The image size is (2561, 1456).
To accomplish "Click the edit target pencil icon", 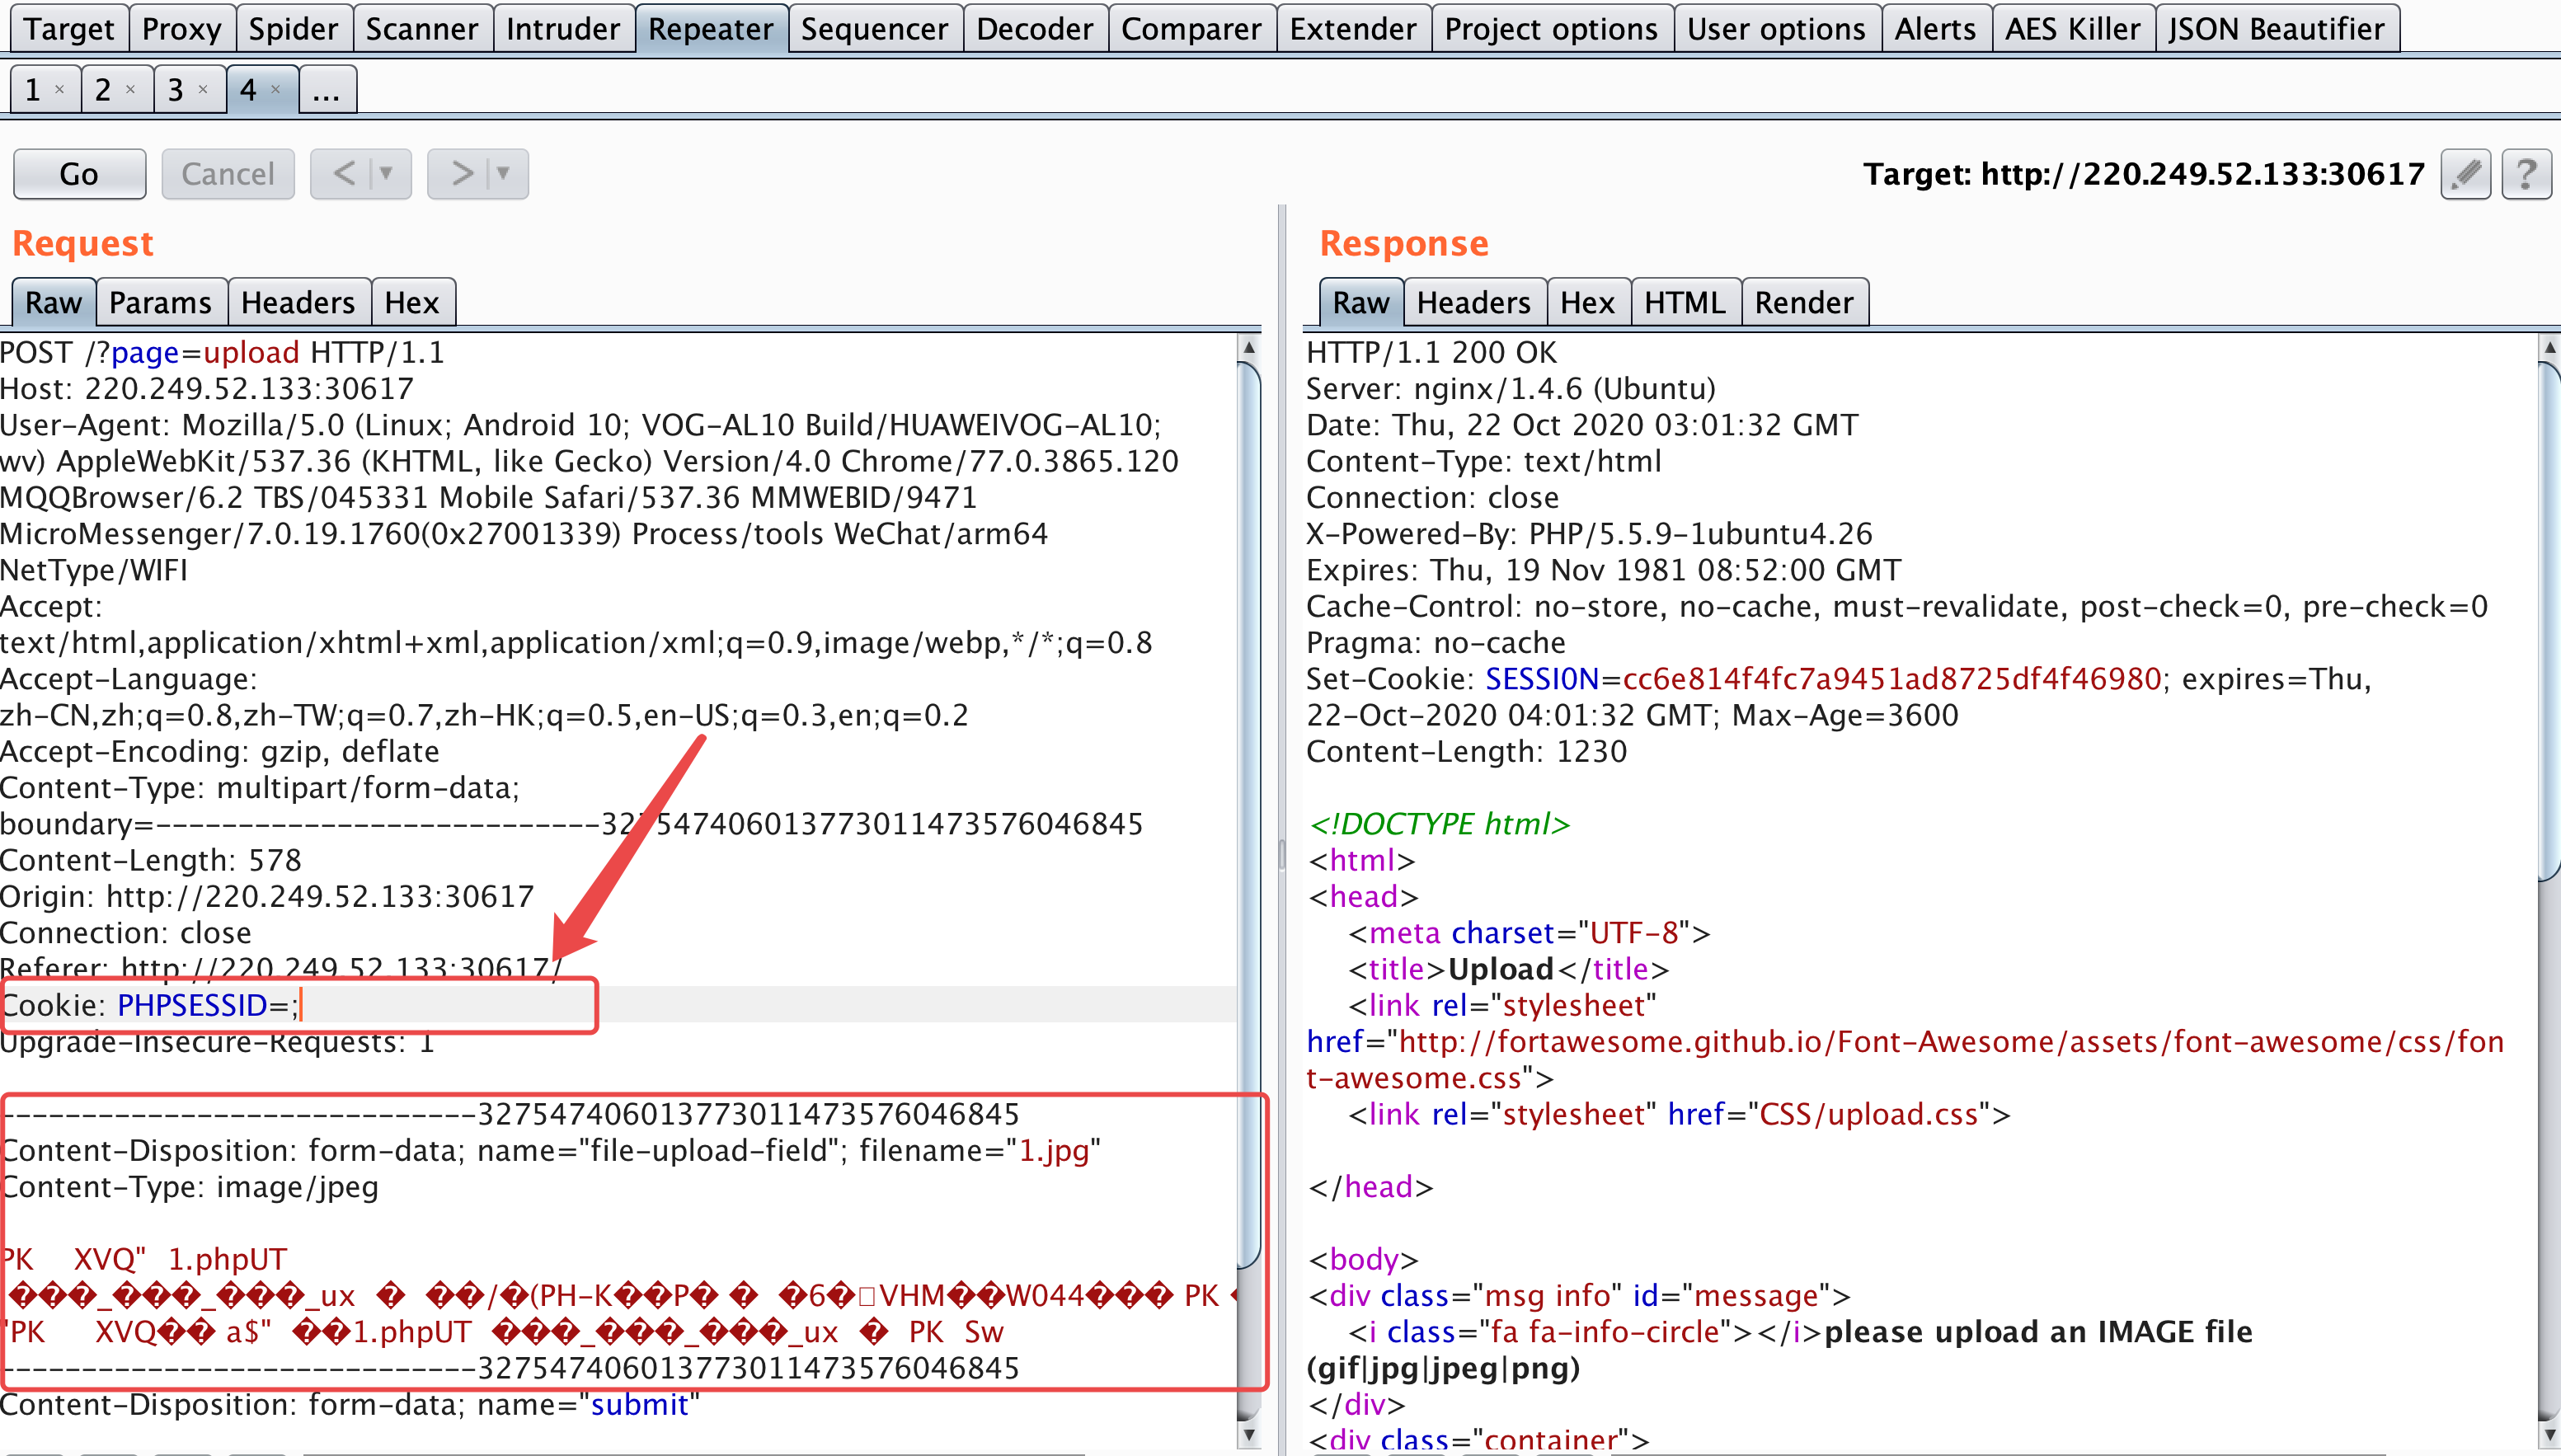I will [2465, 174].
